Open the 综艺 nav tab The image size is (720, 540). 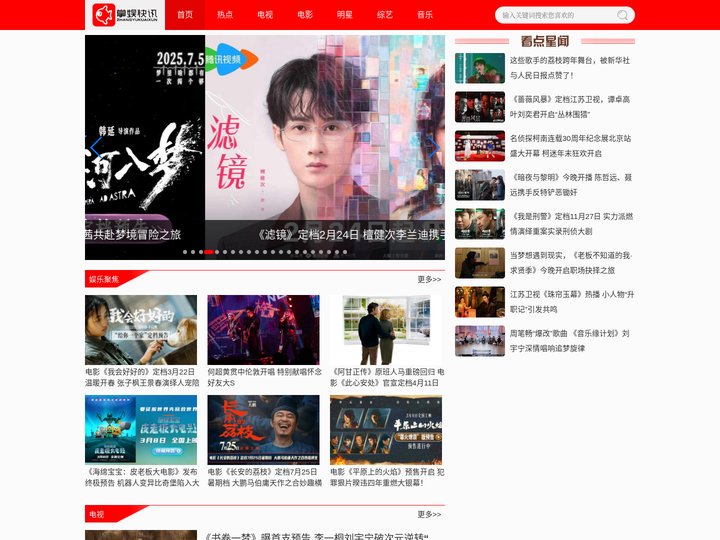[x=385, y=15]
